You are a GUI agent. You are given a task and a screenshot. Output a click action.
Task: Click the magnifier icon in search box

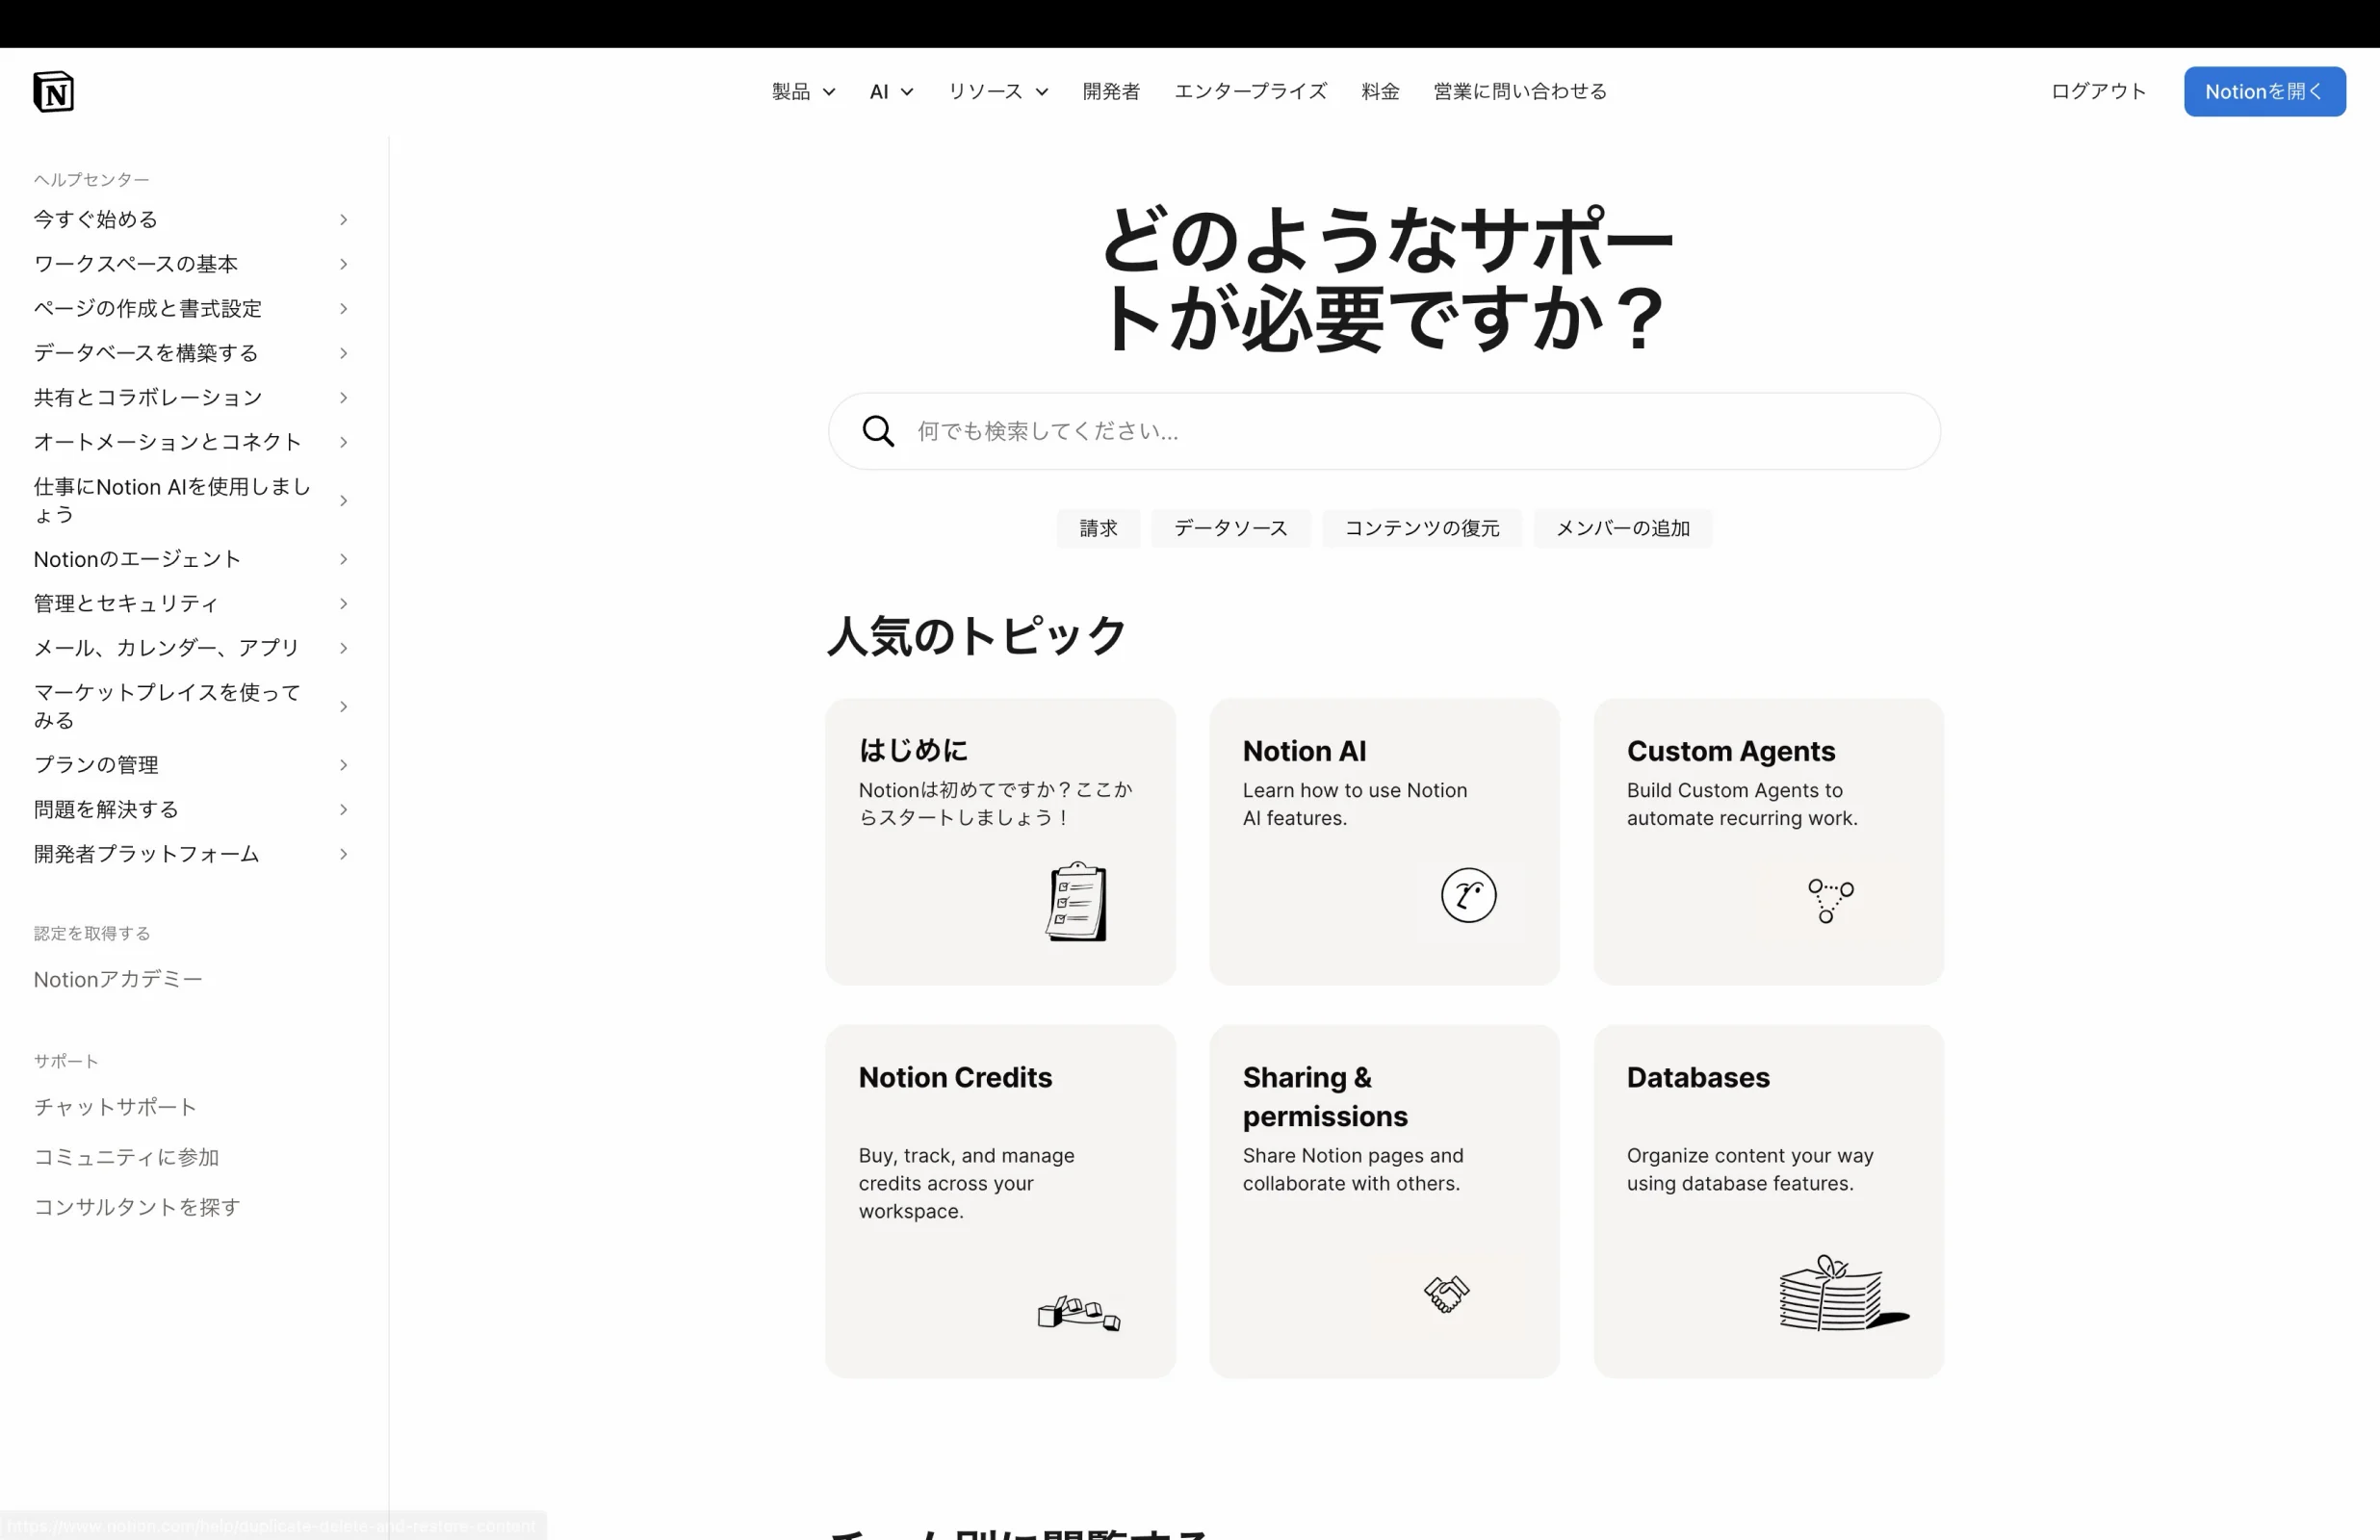pos(878,431)
